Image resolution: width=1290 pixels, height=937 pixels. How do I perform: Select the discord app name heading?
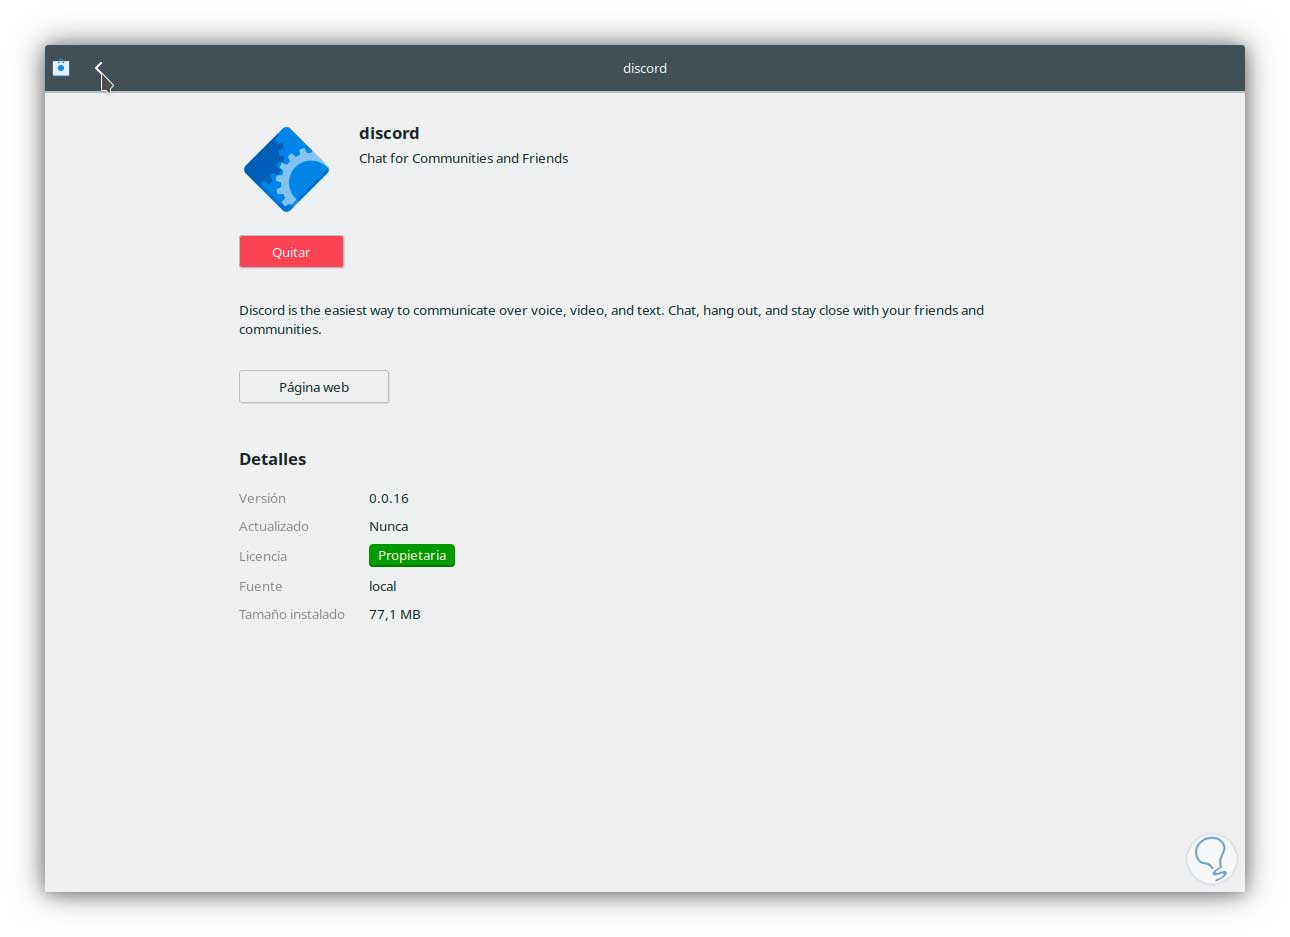click(x=389, y=133)
